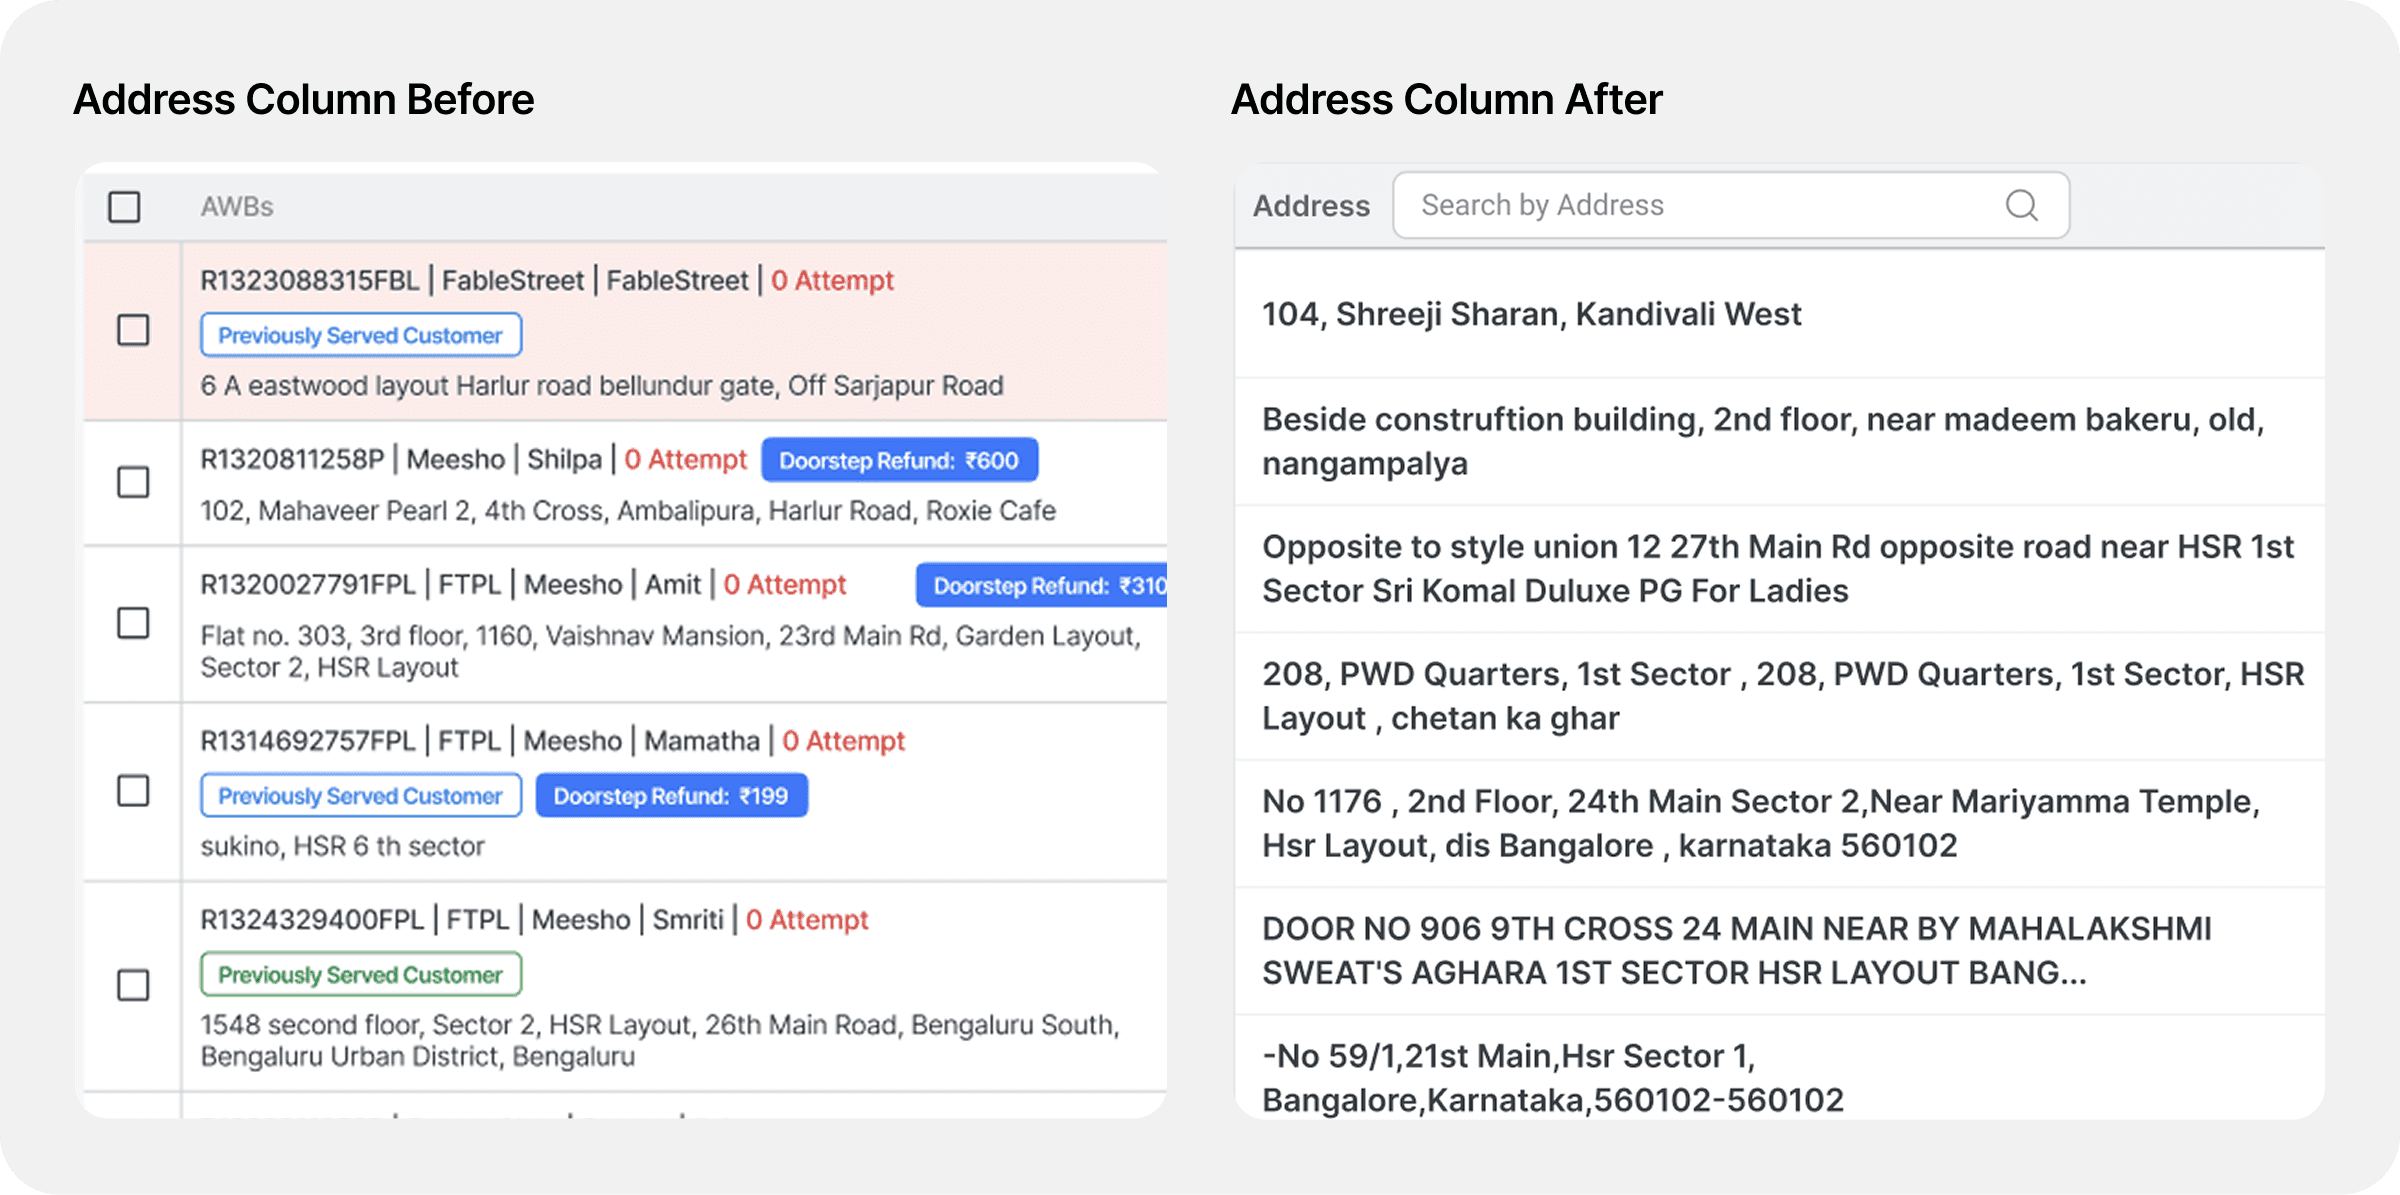Click the AWBs column header

(237, 207)
